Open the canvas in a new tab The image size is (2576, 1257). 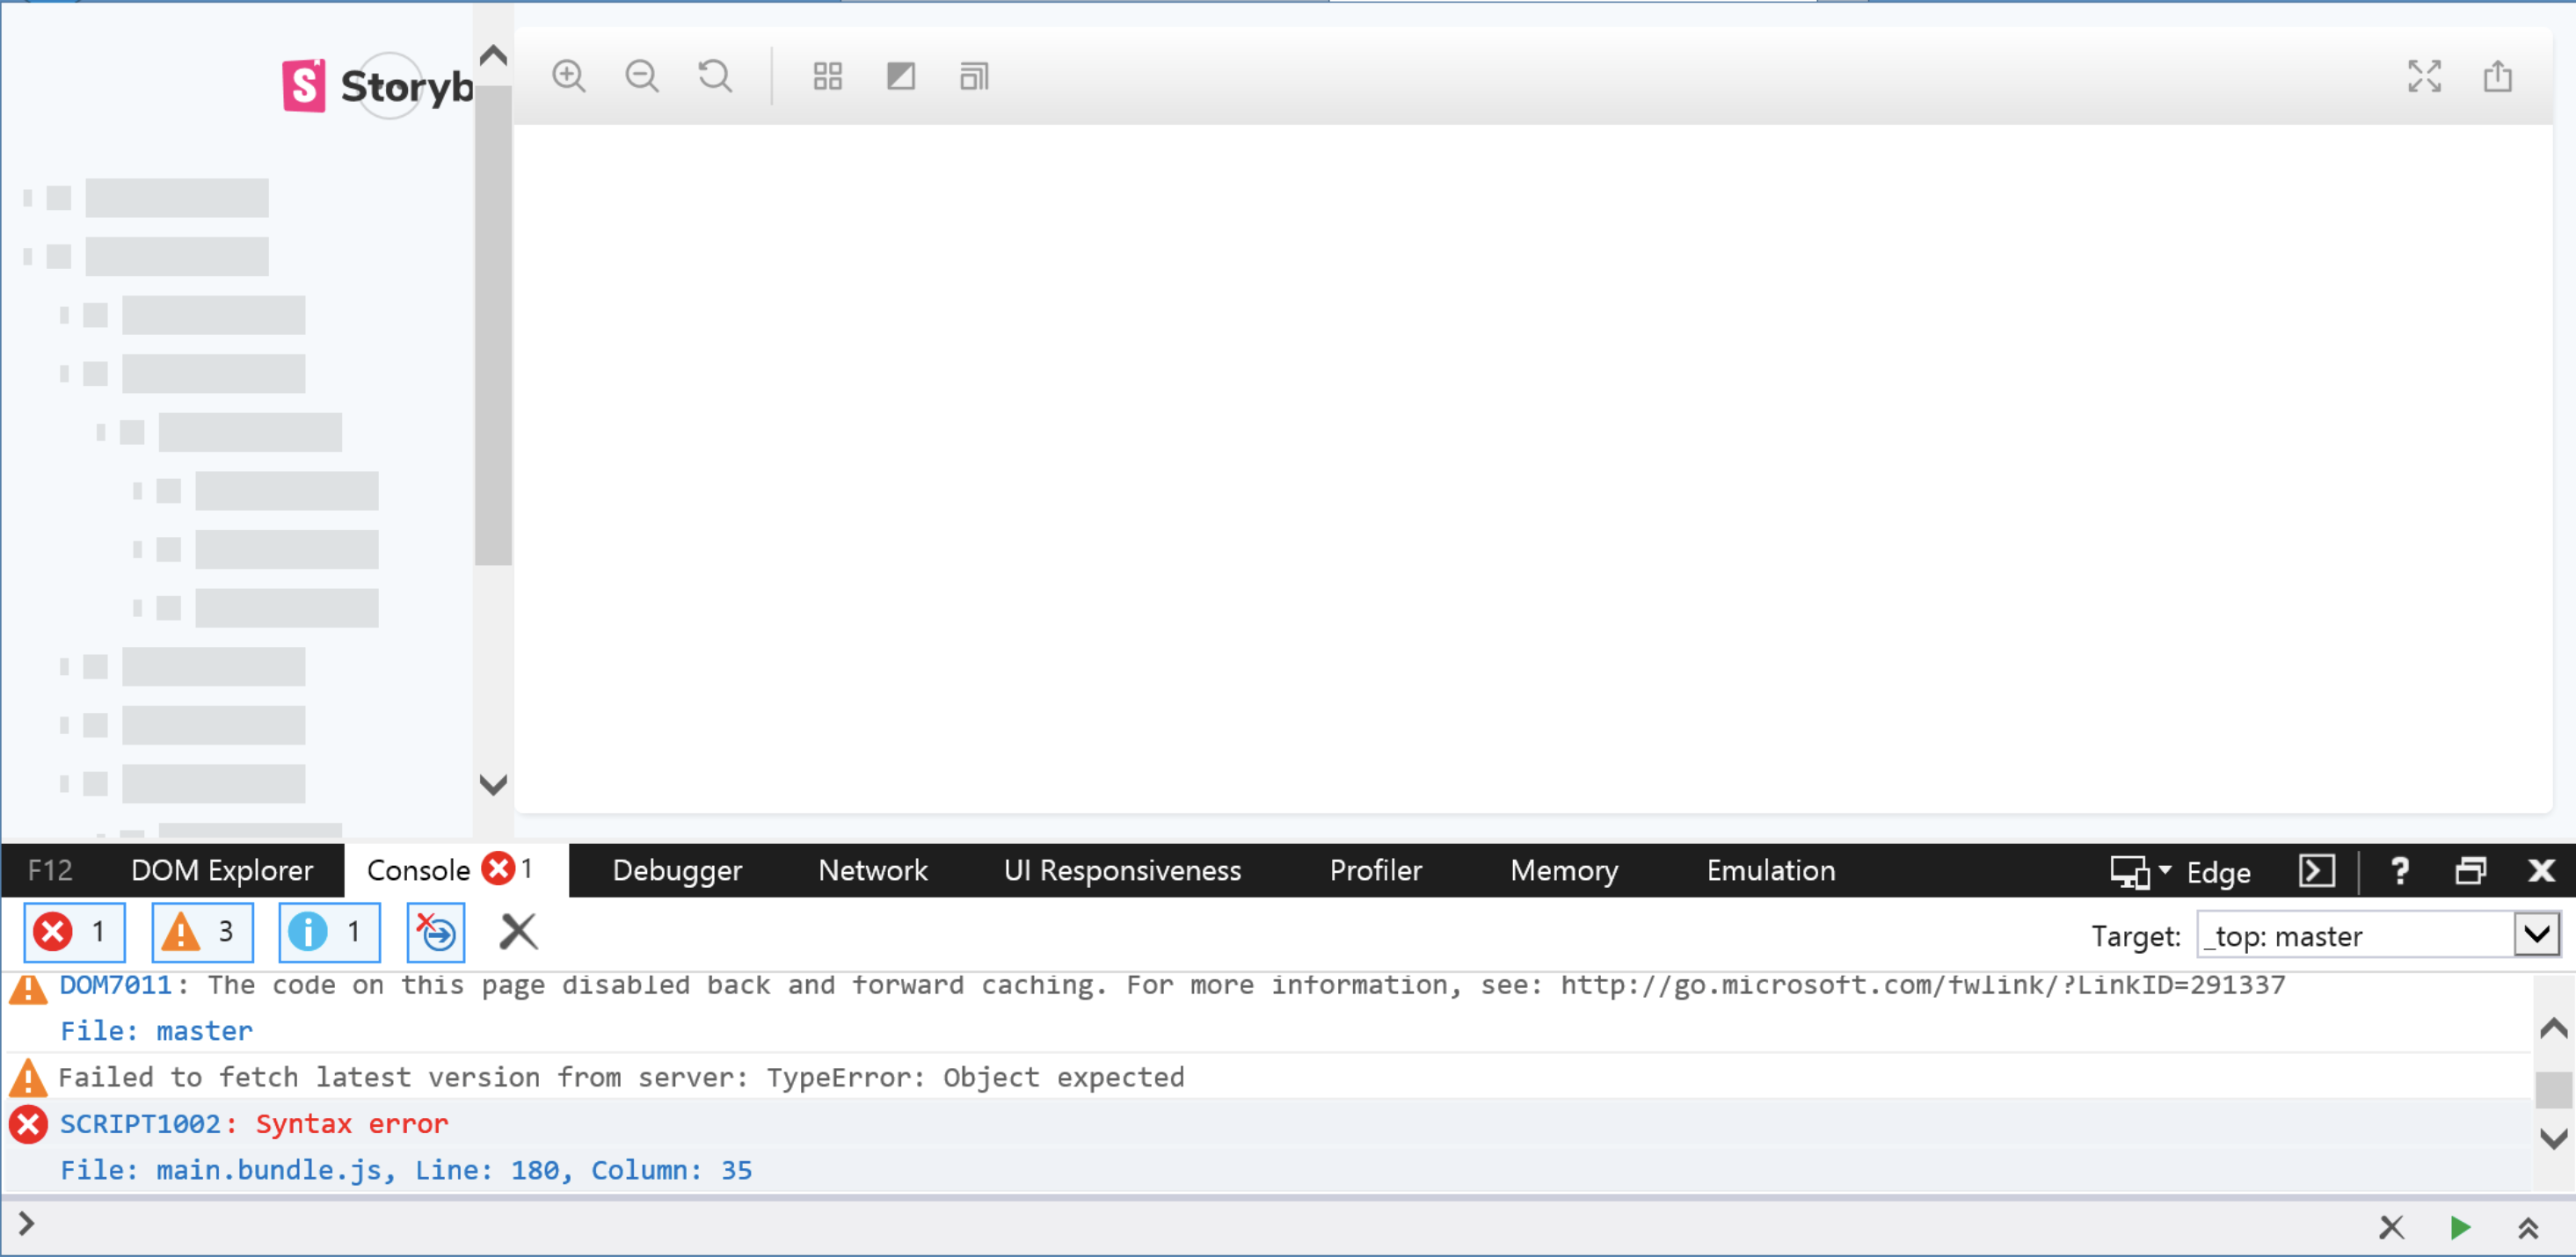[2498, 76]
